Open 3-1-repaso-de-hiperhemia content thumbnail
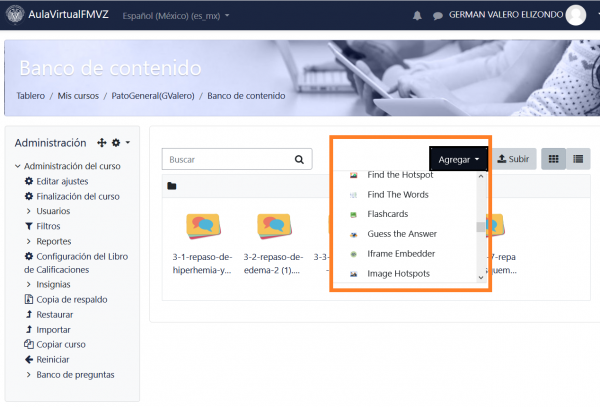The height and width of the screenshot is (407, 600). click(204, 228)
